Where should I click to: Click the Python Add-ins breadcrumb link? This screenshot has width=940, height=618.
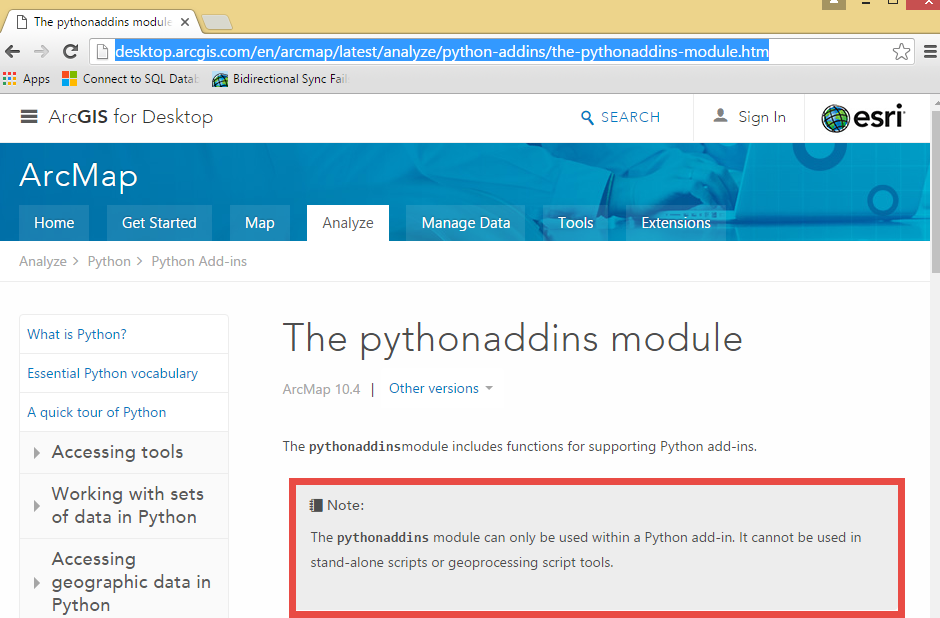(x=199, y=261)
